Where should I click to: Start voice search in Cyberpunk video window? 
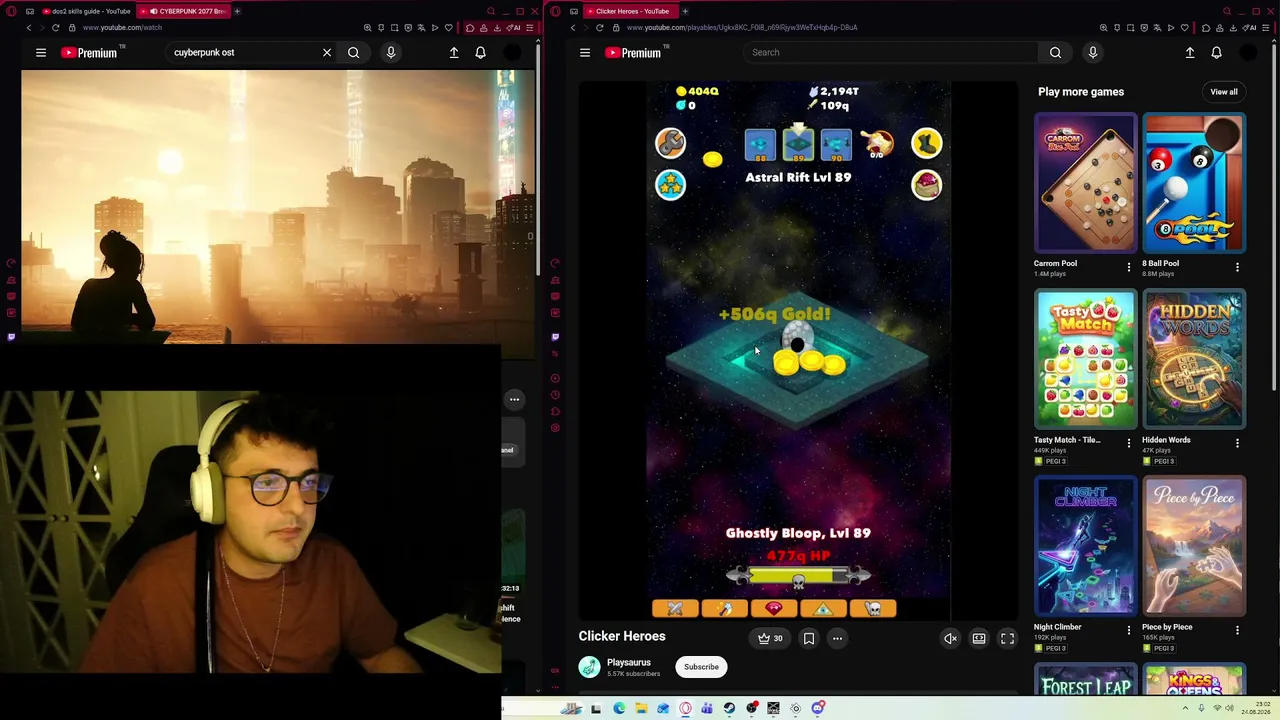(x=391, y=53)
